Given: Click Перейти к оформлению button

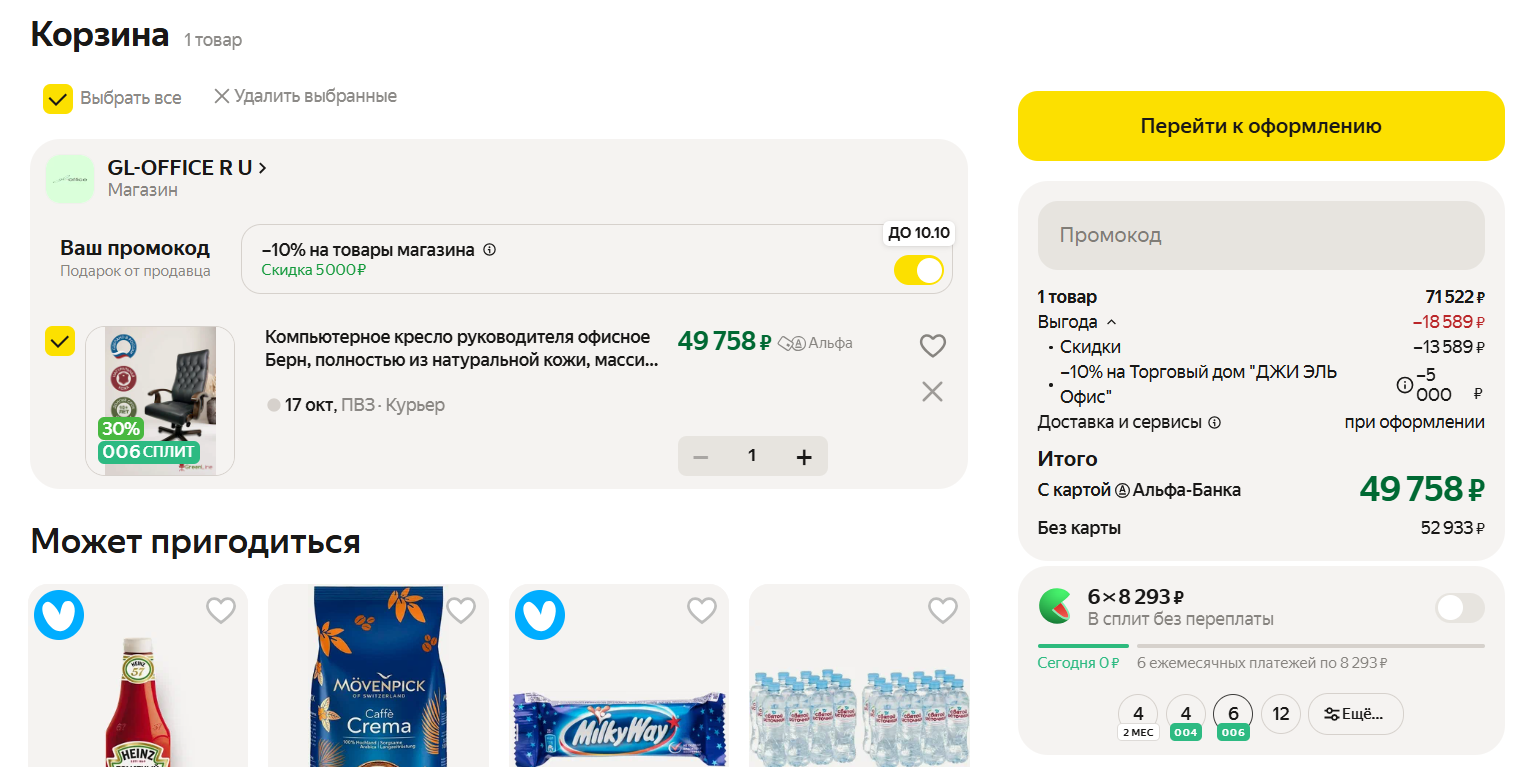Looking at the screenshot, I should 1261,126.
